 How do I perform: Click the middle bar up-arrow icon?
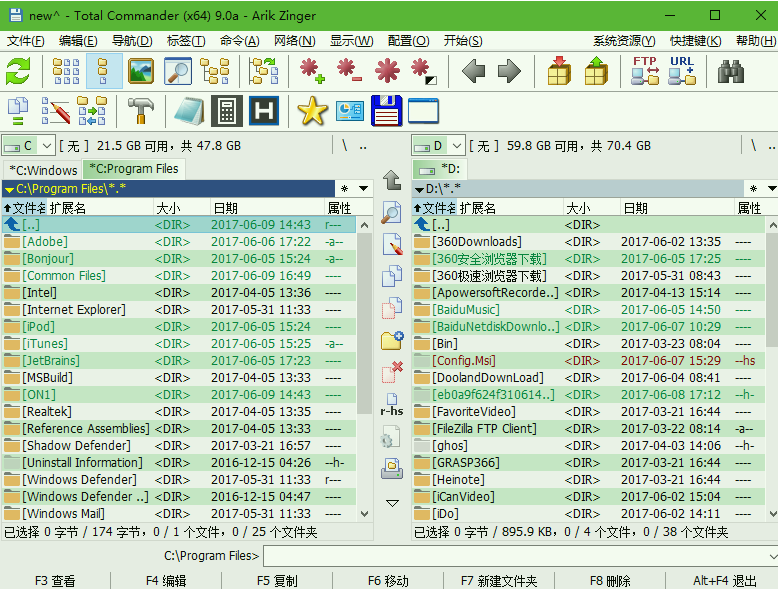pos(392,180)
